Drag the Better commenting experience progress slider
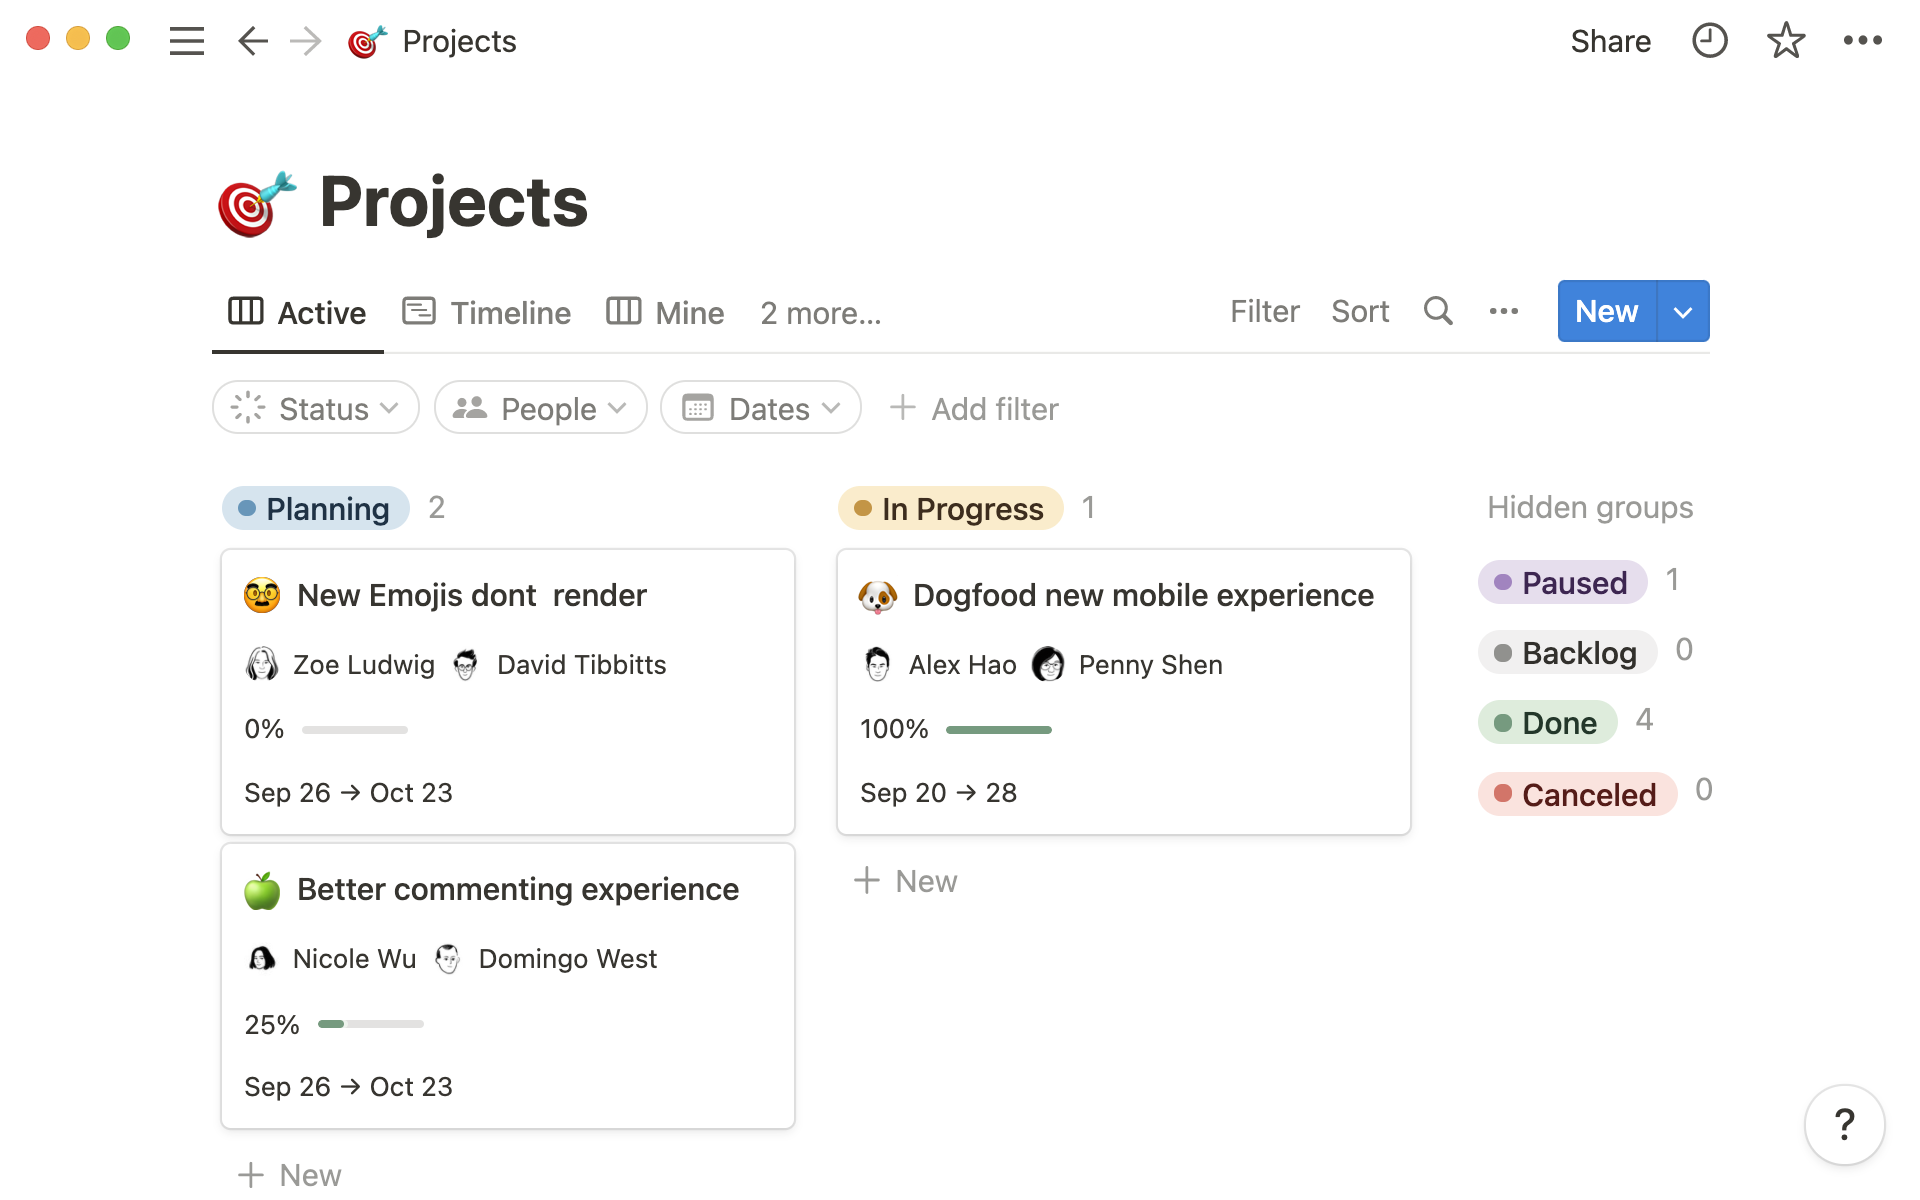This screenshot has width=1920, height=1200. [x=341, y=1023]
